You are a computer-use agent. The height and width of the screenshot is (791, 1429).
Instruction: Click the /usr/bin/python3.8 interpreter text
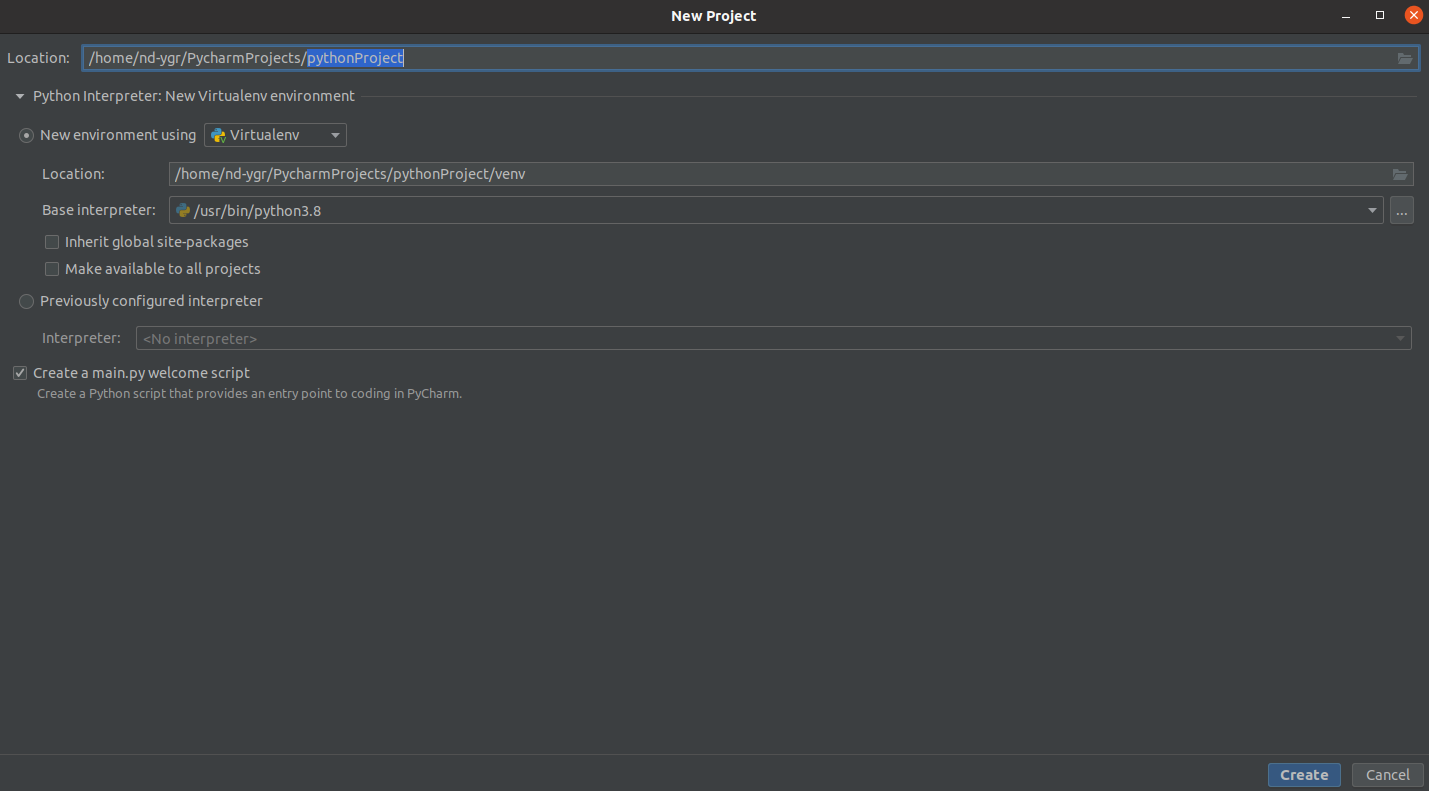point(258,211)
